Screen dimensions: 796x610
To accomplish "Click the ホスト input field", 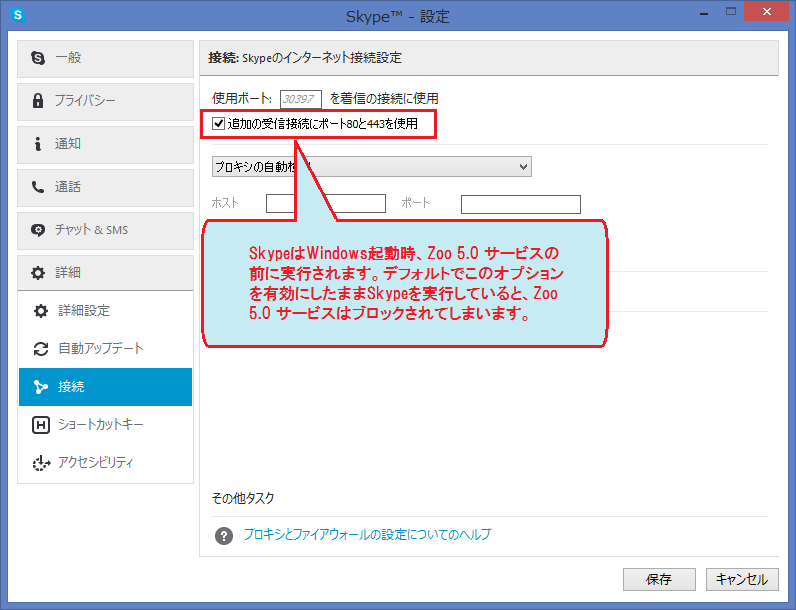I will (x=326, y=204).
